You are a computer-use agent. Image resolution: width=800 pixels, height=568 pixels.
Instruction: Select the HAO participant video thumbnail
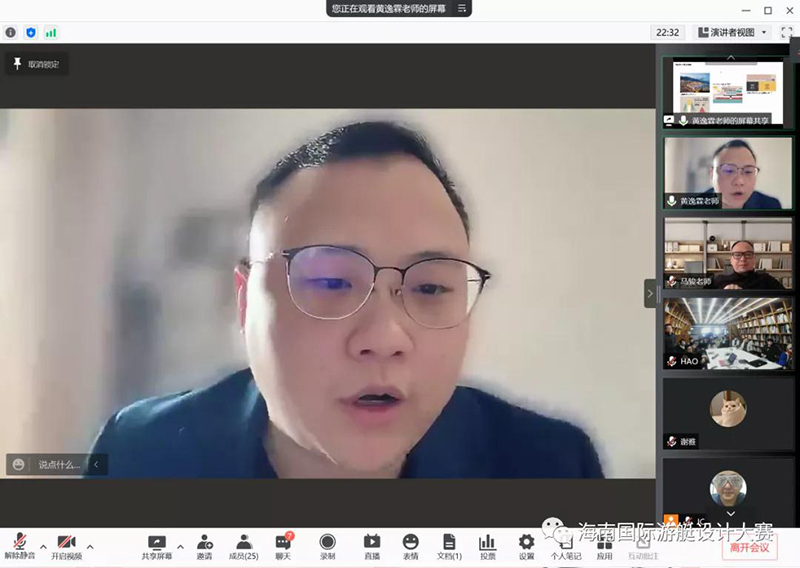[x=727, y=333]
